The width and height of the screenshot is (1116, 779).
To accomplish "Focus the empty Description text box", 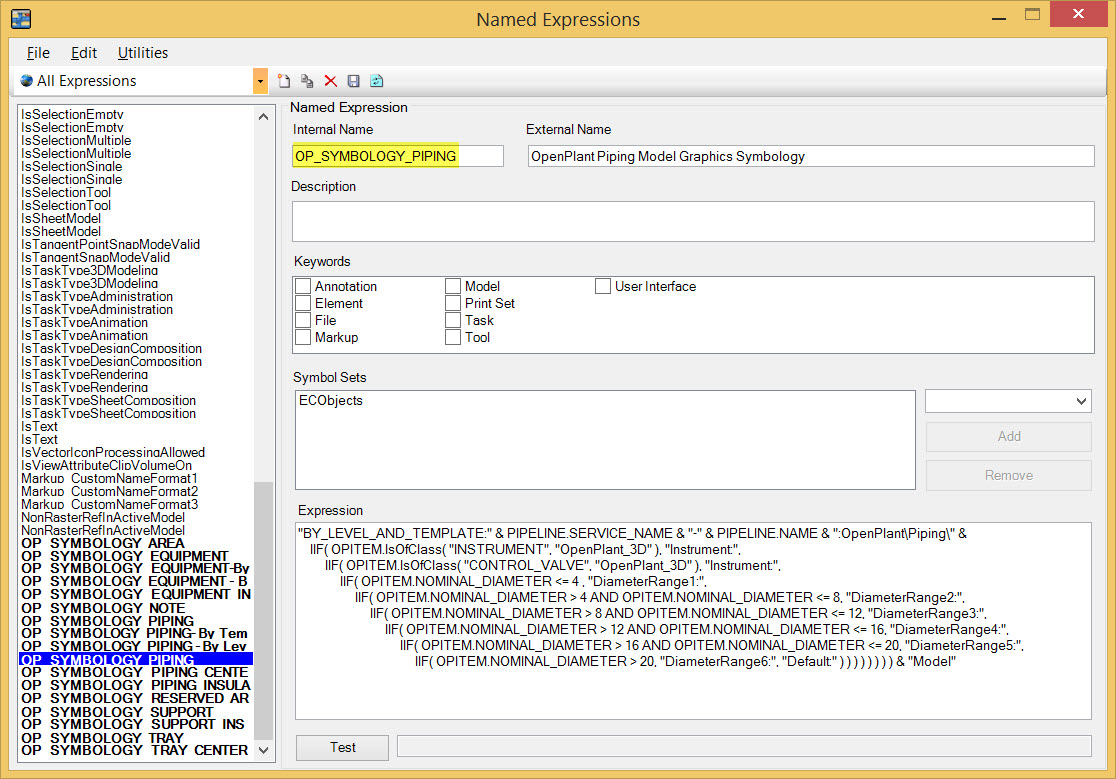I will [x=693, y=221].
